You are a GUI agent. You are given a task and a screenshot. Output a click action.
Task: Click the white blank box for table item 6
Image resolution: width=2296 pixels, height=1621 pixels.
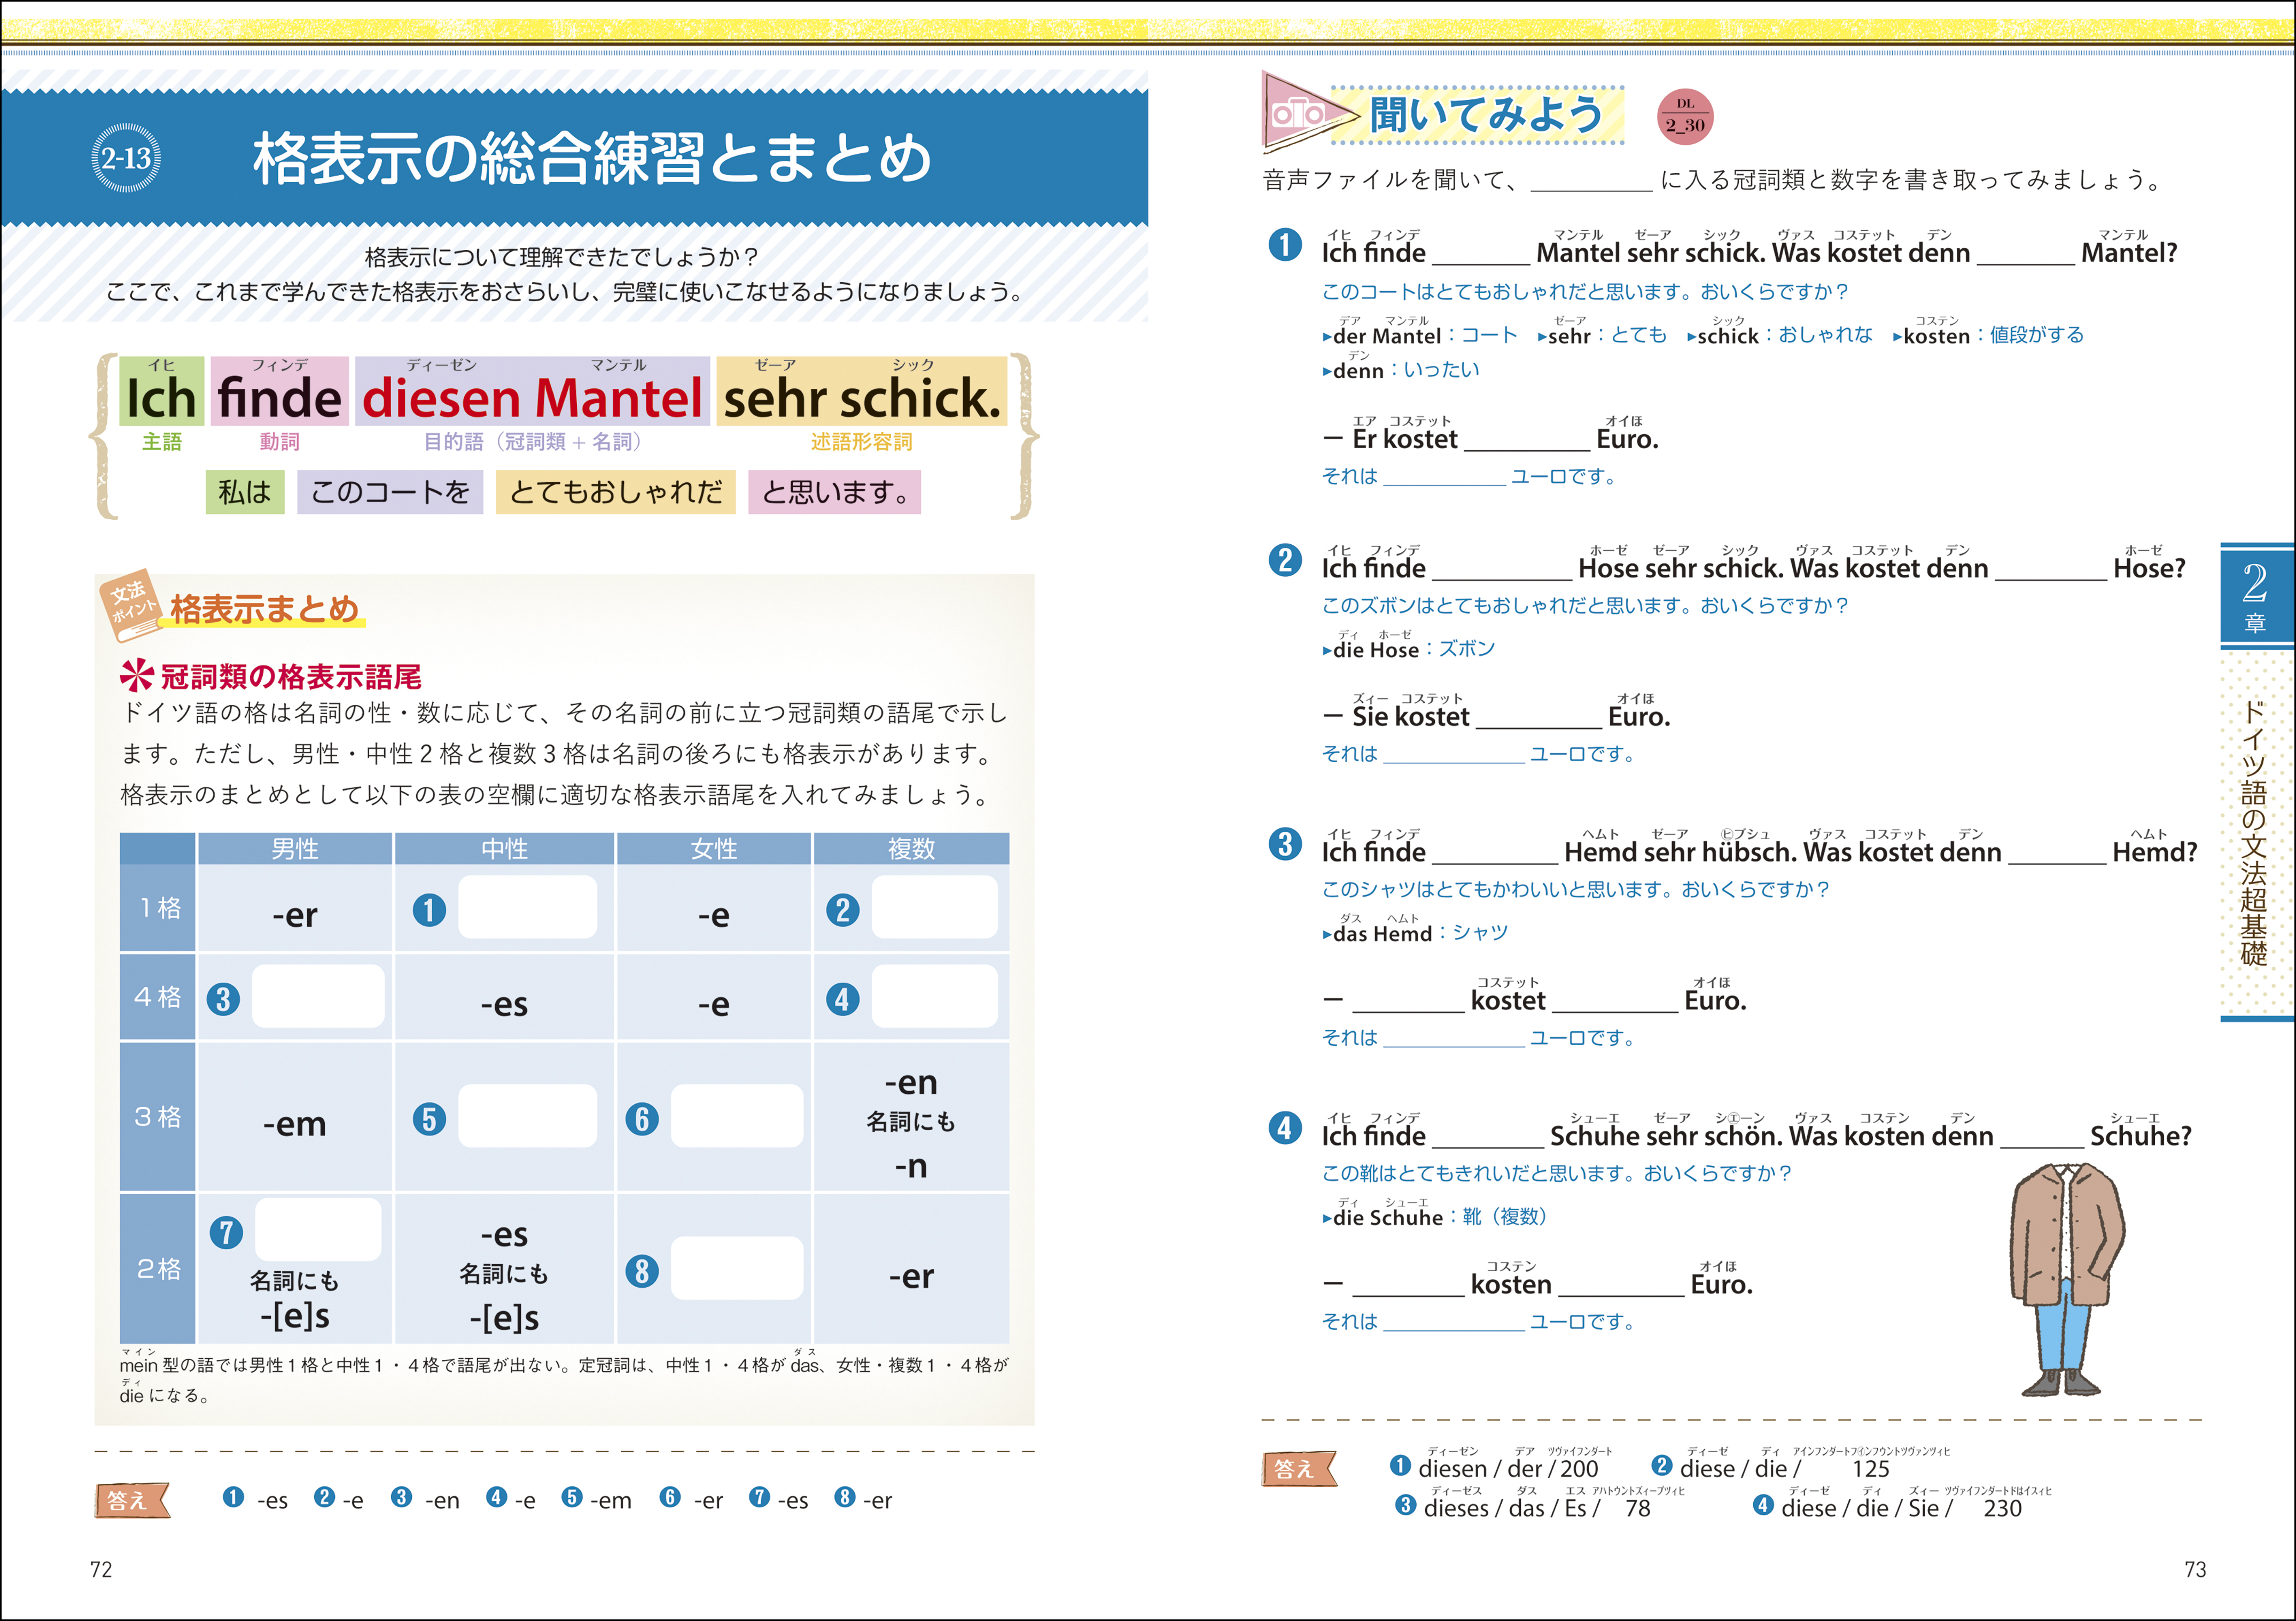point(737,1115)
